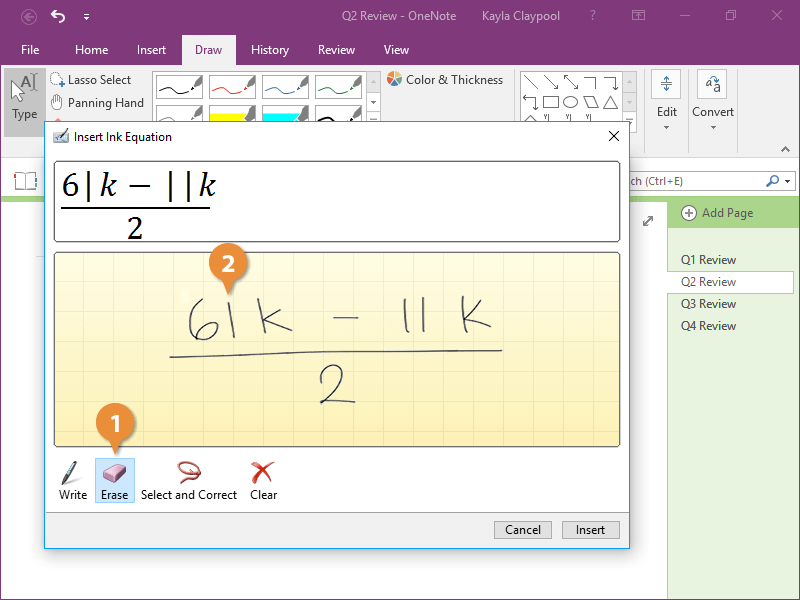Cancel the Insert Ink Equation dialog

click(x=523, y=530)
